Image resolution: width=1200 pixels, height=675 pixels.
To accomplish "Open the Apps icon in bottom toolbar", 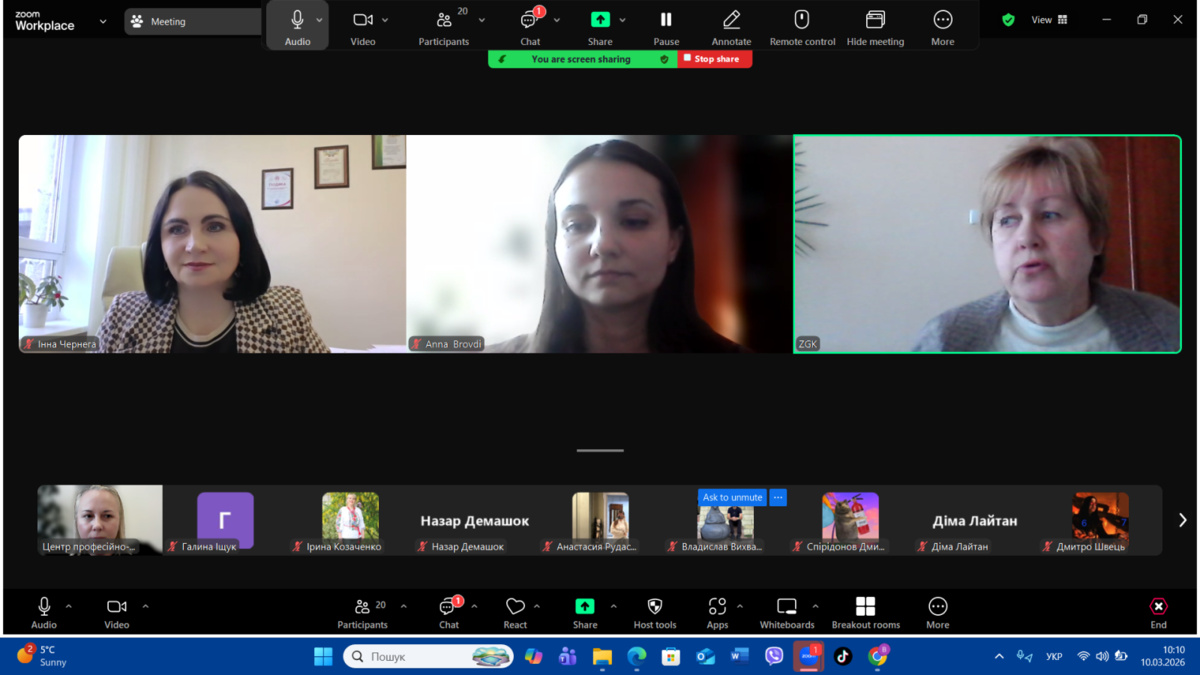I will (x=717, y=607).
